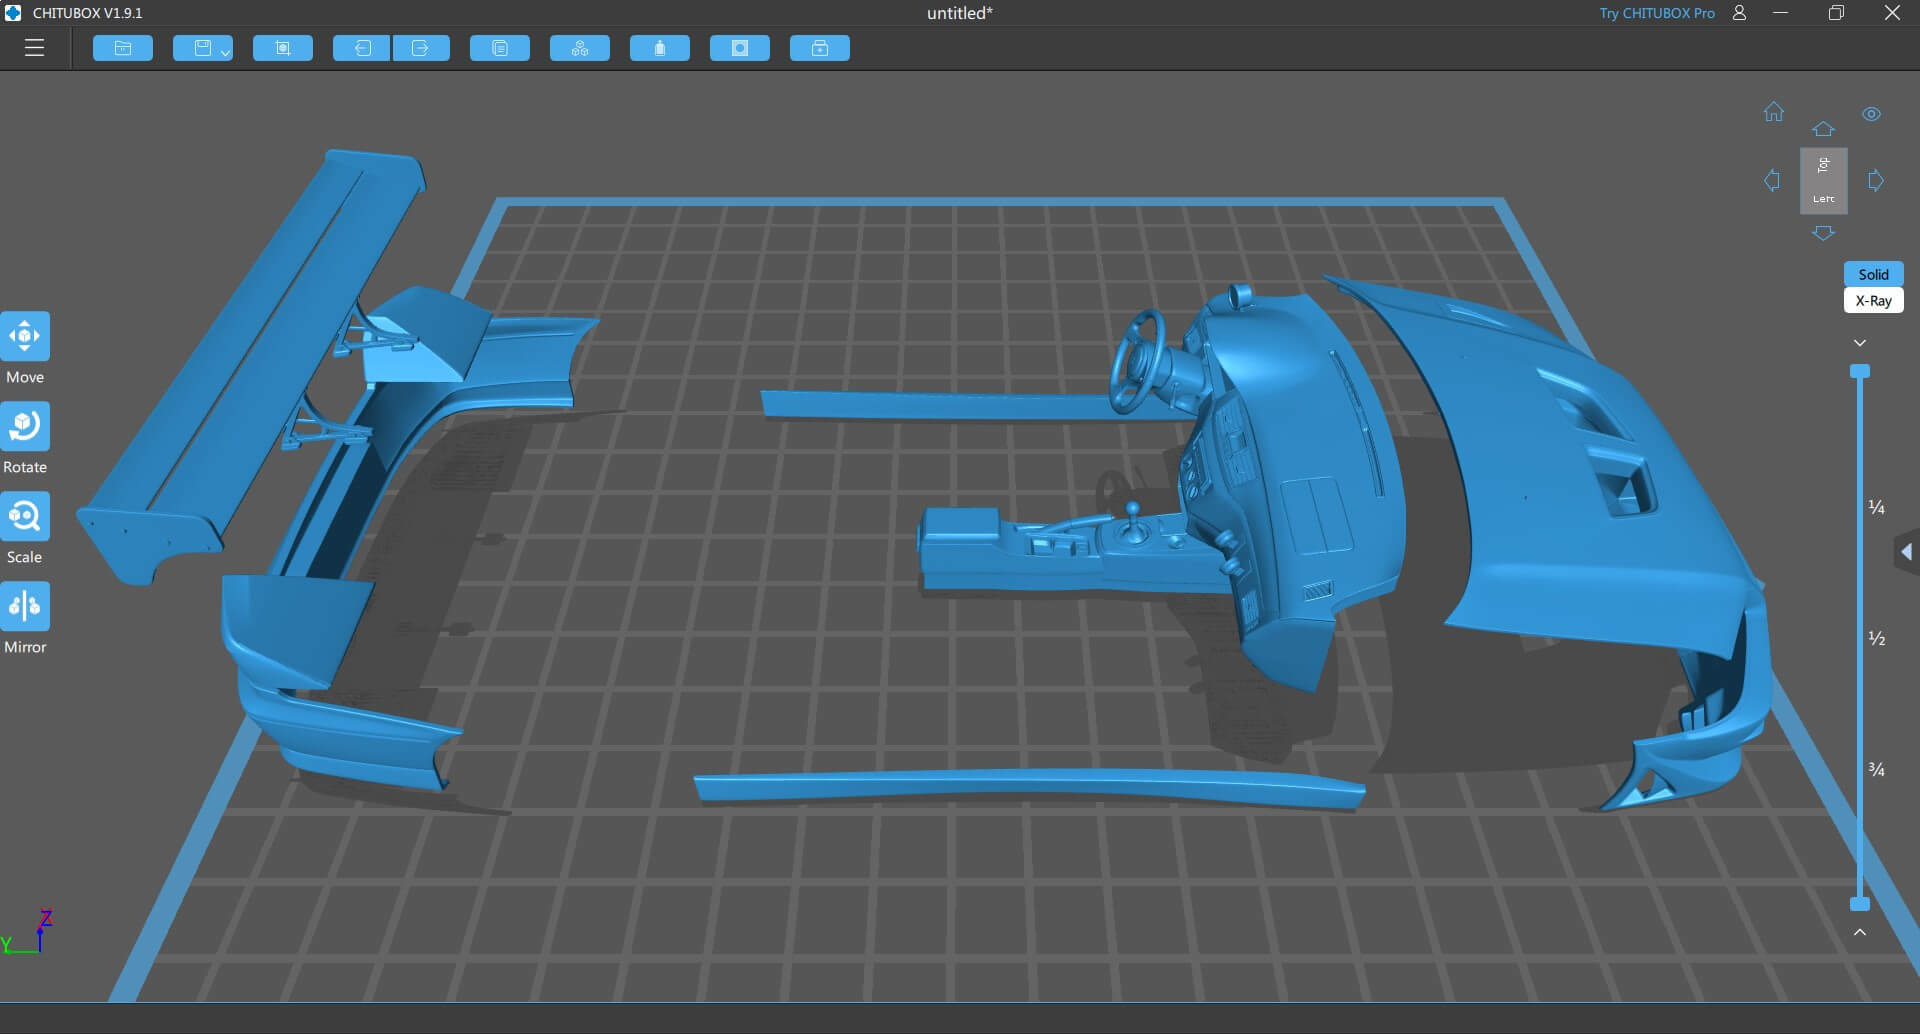Switch rendering to X-Ray mode
Image resolution: width=1920 pixels, height=1034 pixels.
click(x=1873, y=301)
